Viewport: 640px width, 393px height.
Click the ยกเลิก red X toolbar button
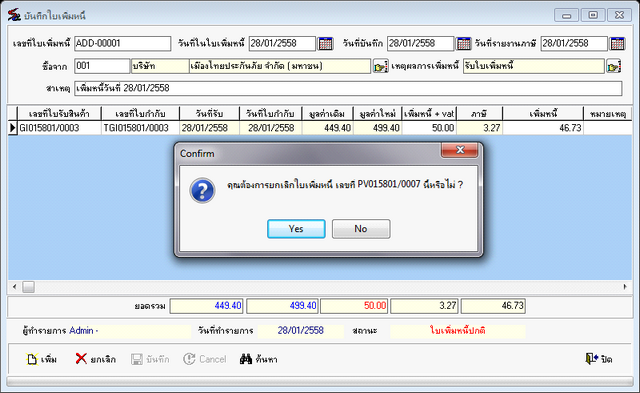click(96, 359)
